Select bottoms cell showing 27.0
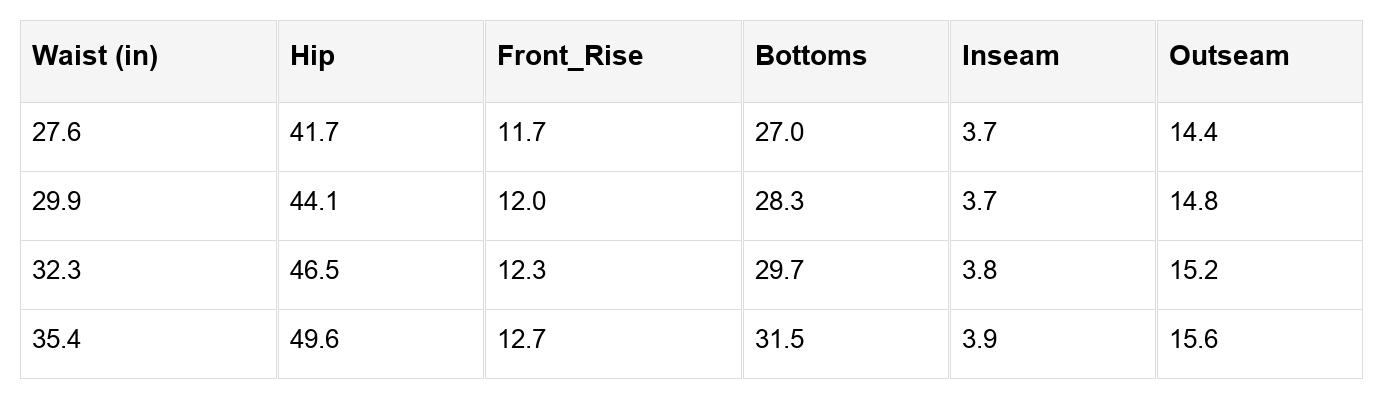This screenshot has height=398, width=1382. click(x=846, y=137)
